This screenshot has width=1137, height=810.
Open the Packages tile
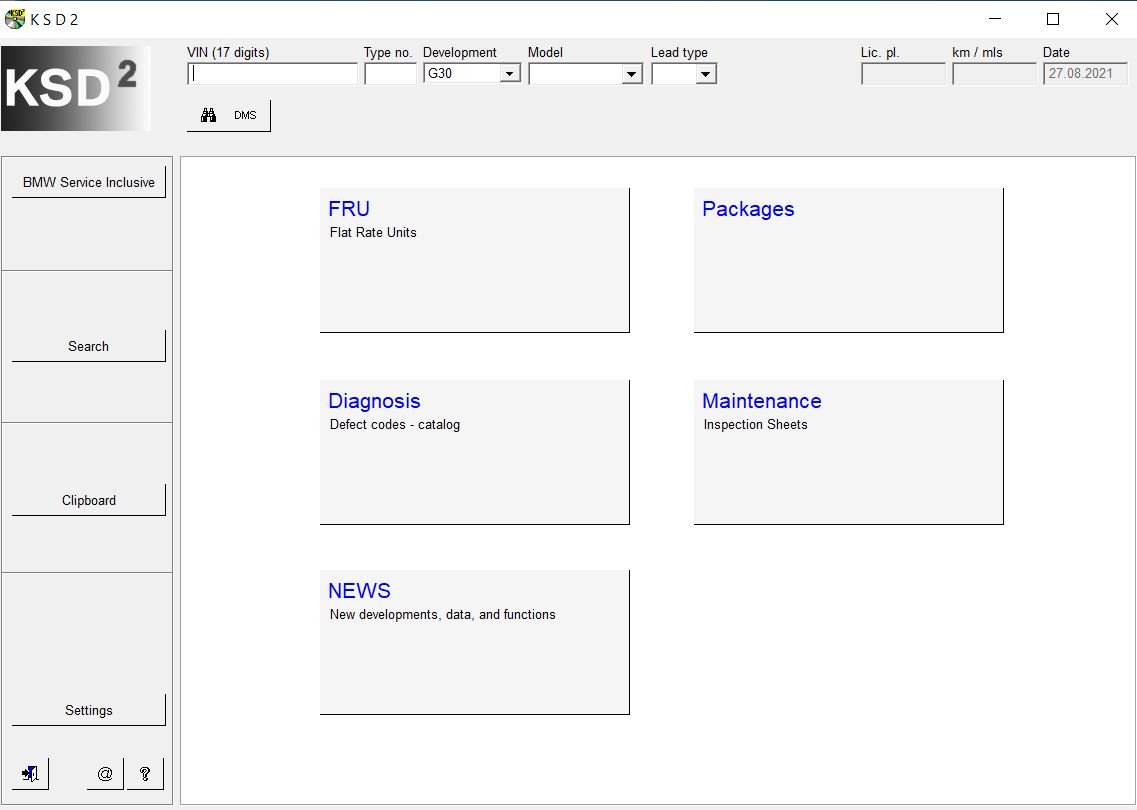click(x=849, y=260)
